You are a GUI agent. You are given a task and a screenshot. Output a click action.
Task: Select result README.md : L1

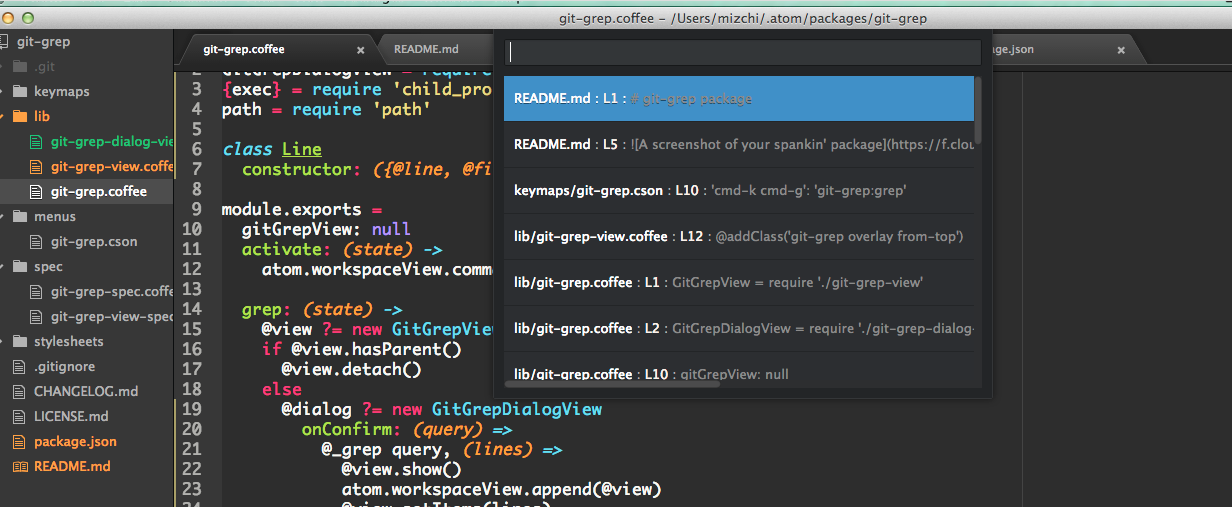738,99
